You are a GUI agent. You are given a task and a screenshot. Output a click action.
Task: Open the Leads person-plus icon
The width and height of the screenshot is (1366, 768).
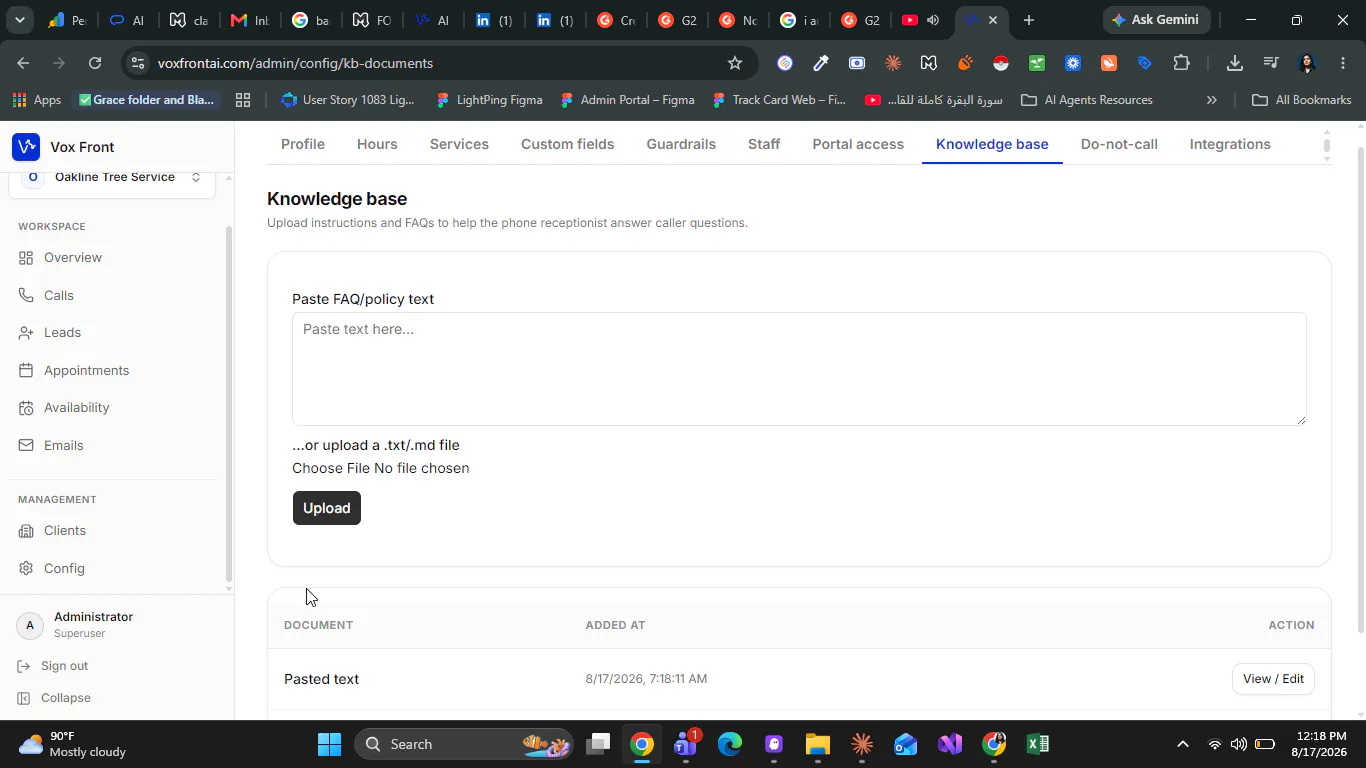tap(26, 333)
